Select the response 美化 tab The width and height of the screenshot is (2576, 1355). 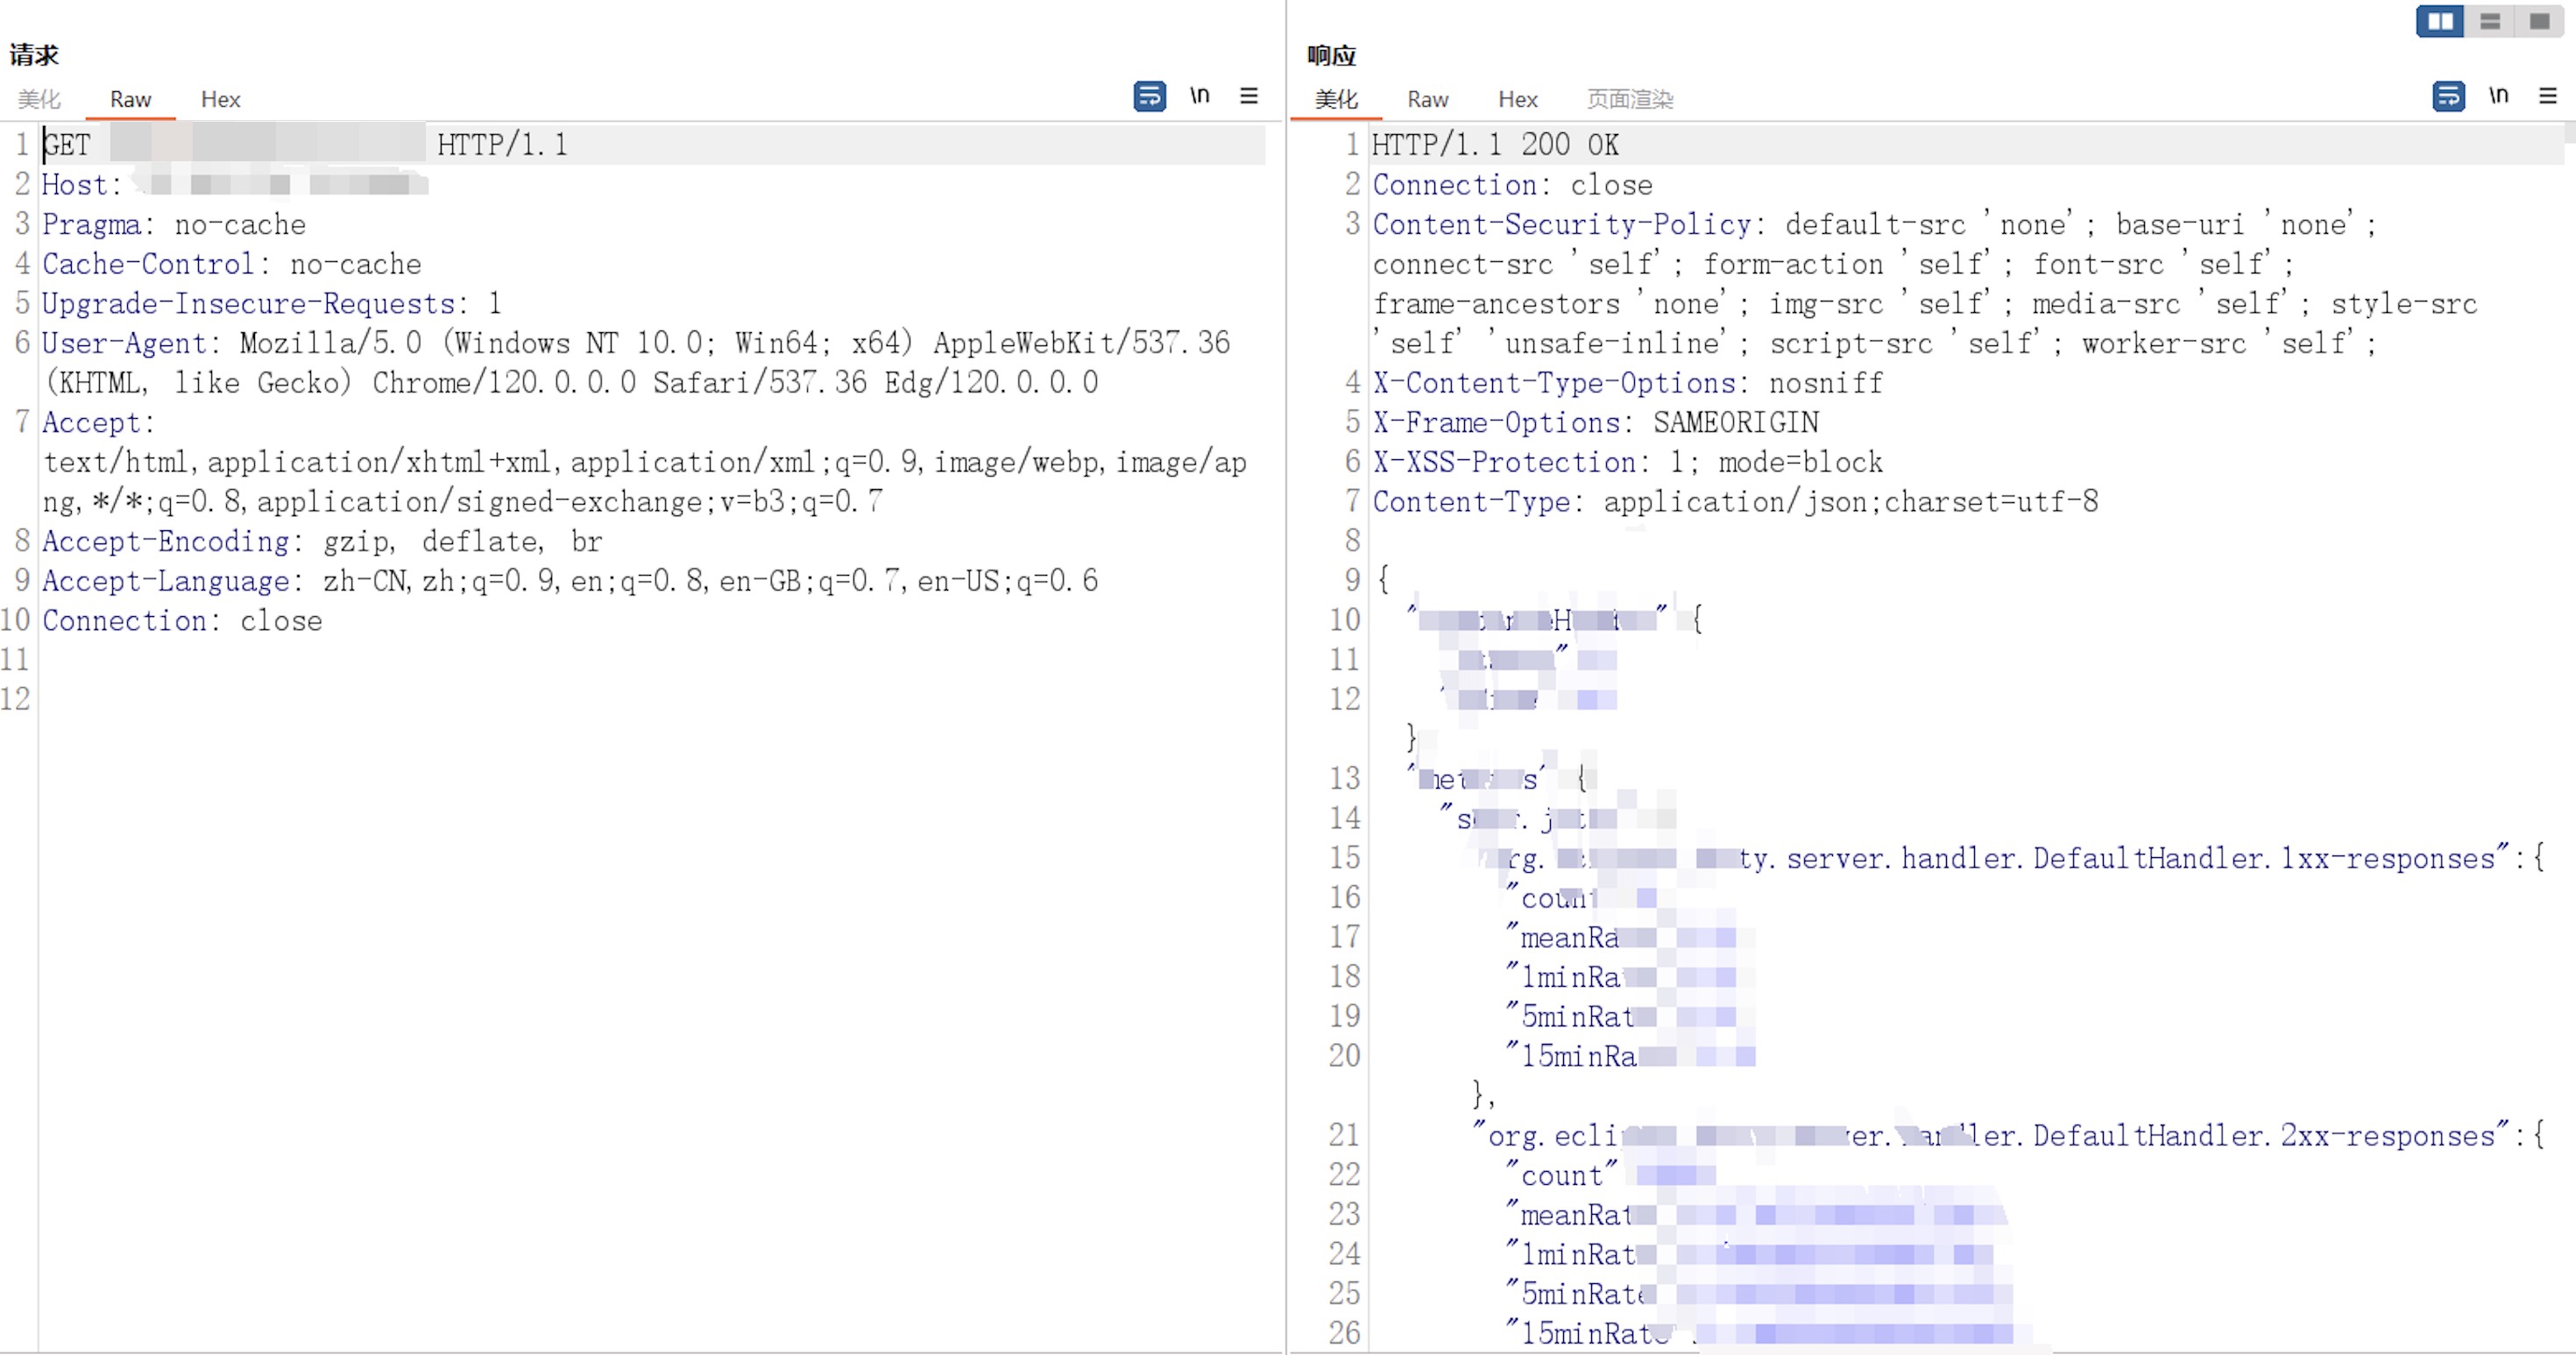1337,99
